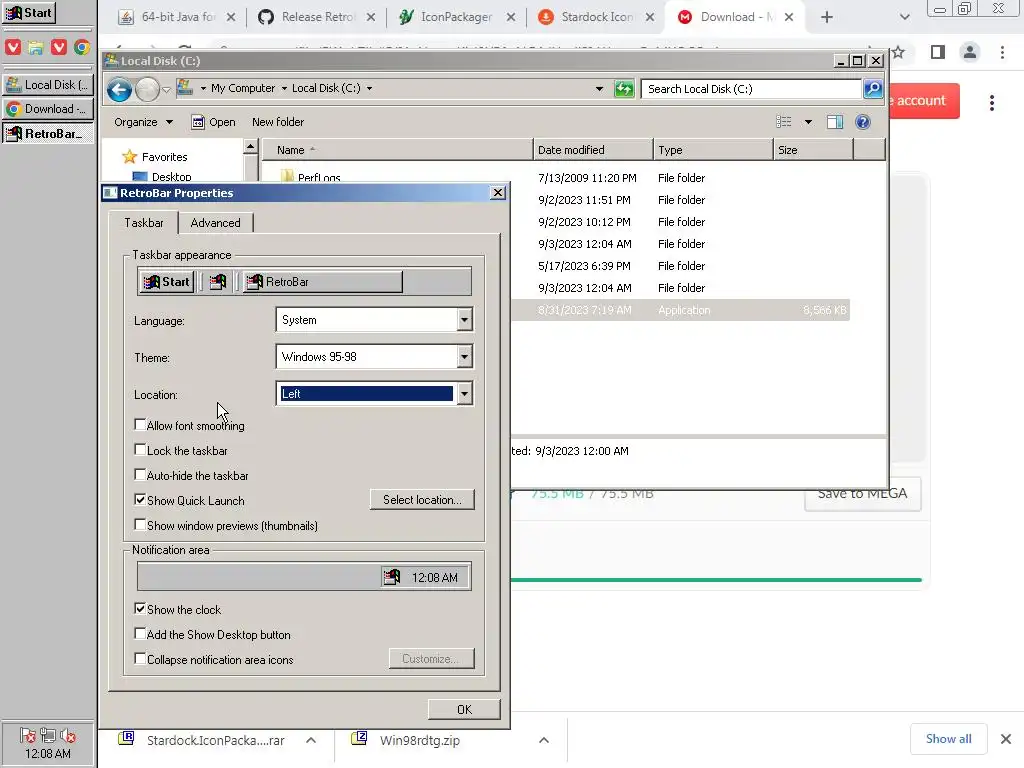Click the change view icon

point(784,122)
